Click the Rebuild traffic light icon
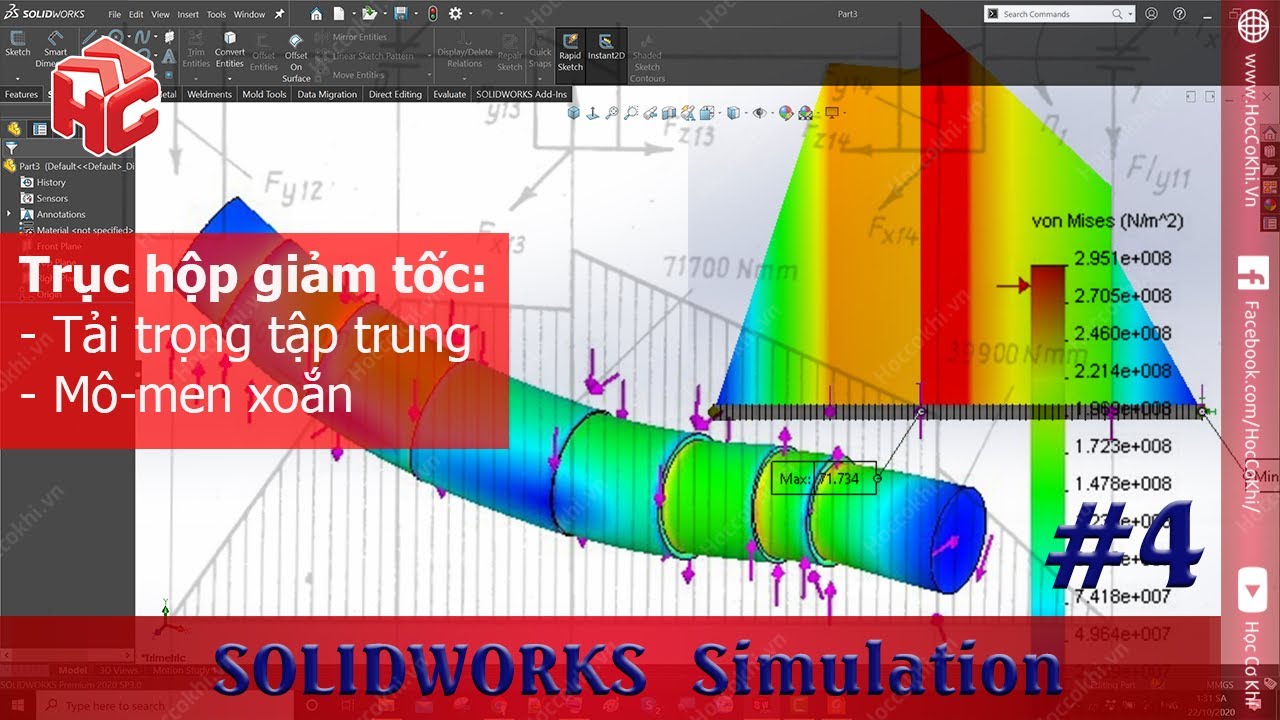The width and height of the screenshot is (1280, 720). click(432, 14)
